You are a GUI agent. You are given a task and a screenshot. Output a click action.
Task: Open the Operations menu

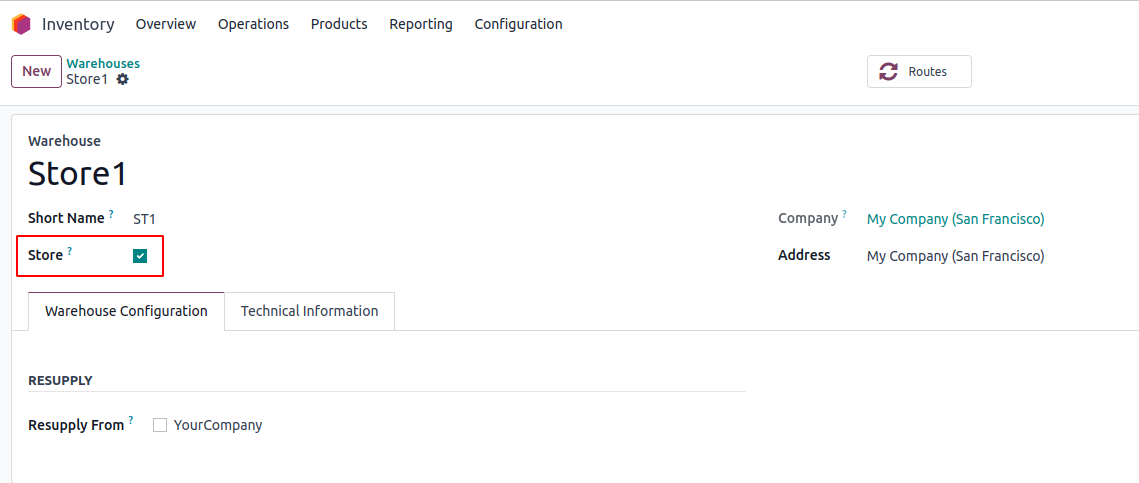[254, 24]
